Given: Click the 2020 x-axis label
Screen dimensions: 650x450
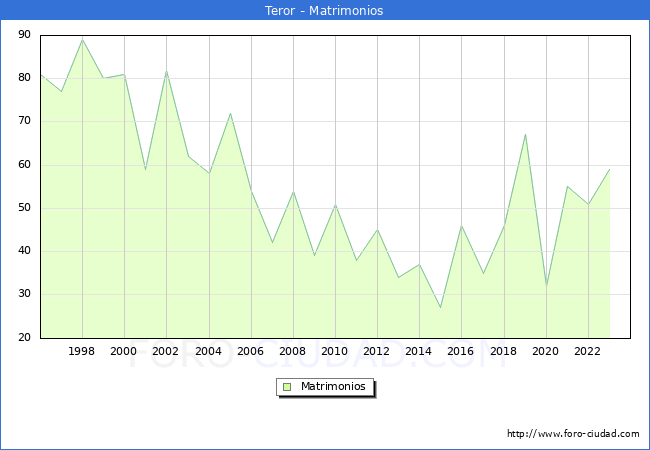Looking at the screenshot, I should pyautogui.click(x=546, y=351).
